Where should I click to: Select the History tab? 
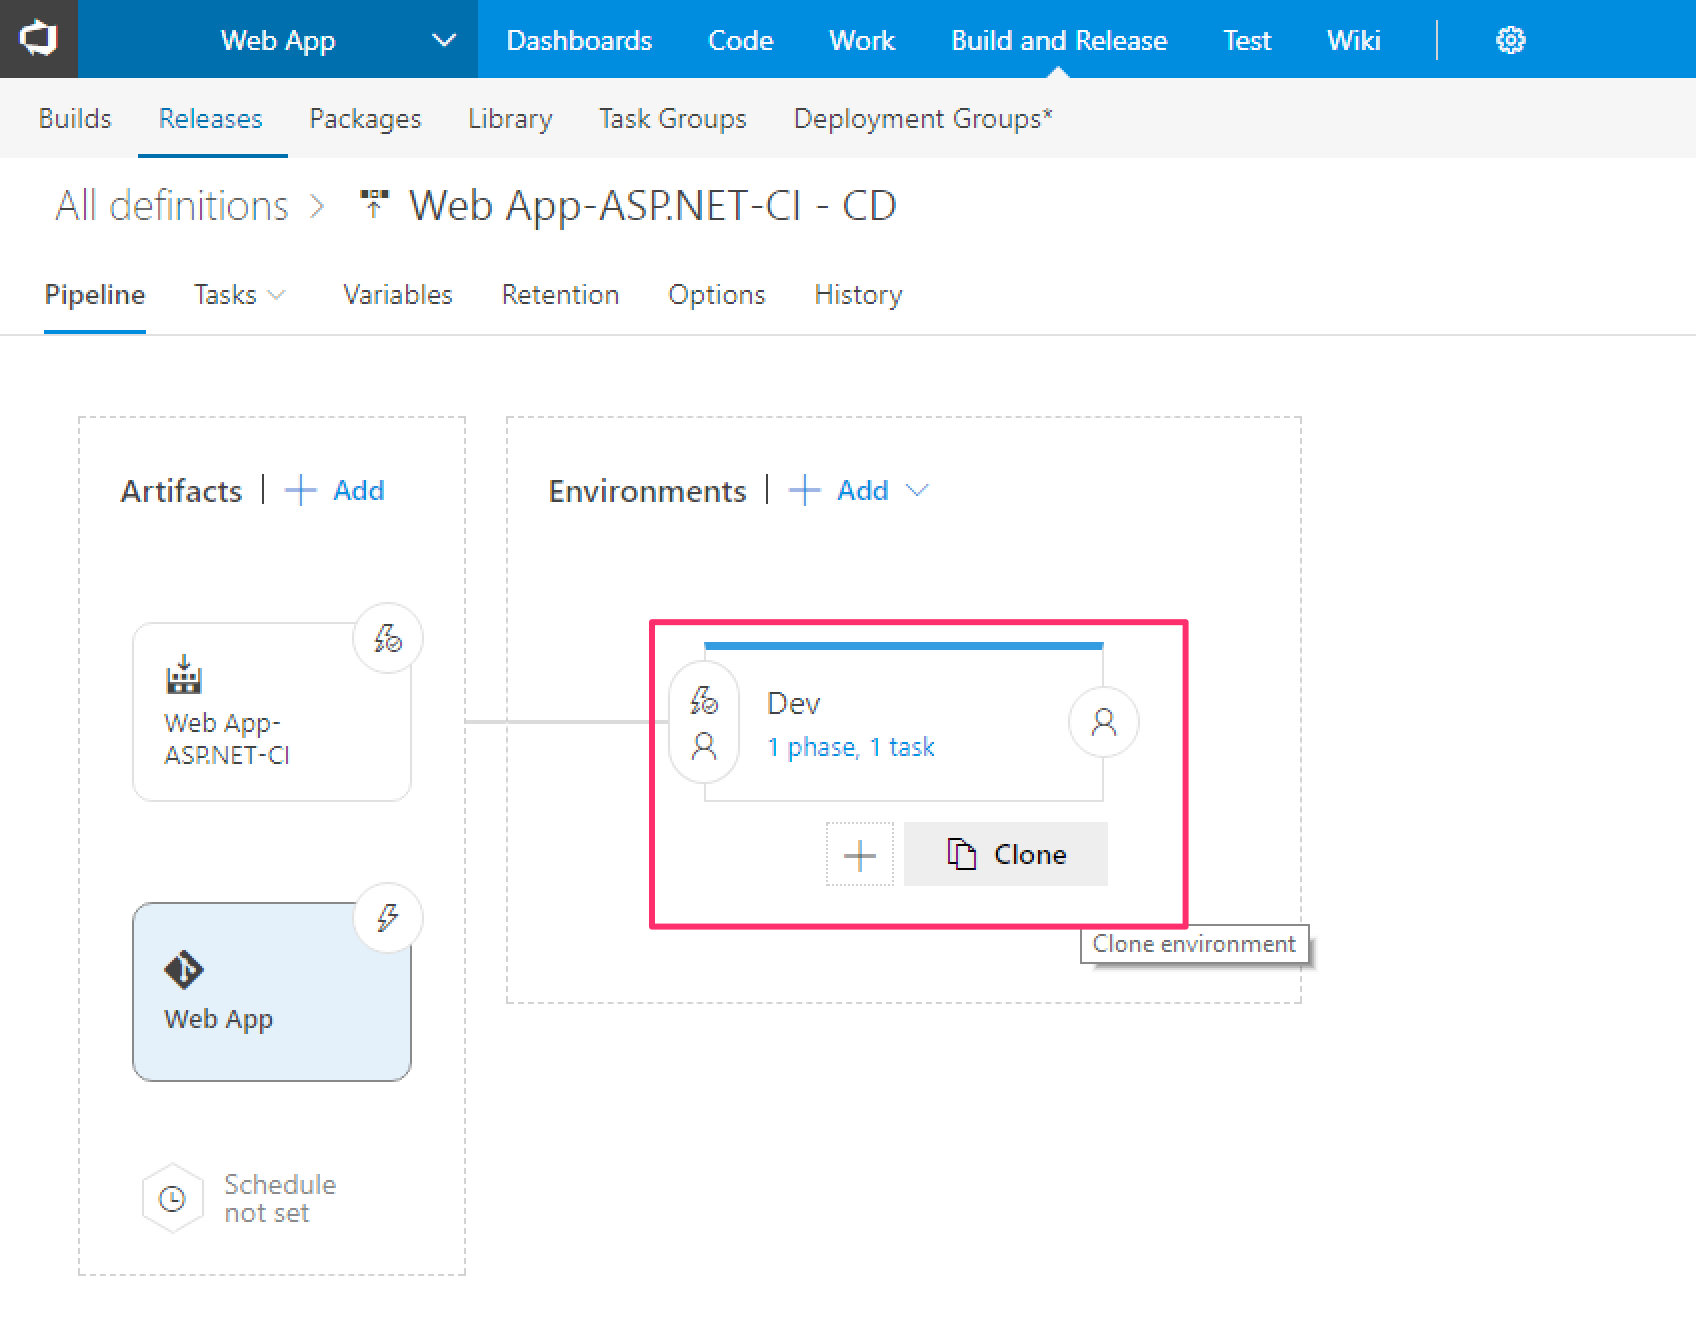858,295
